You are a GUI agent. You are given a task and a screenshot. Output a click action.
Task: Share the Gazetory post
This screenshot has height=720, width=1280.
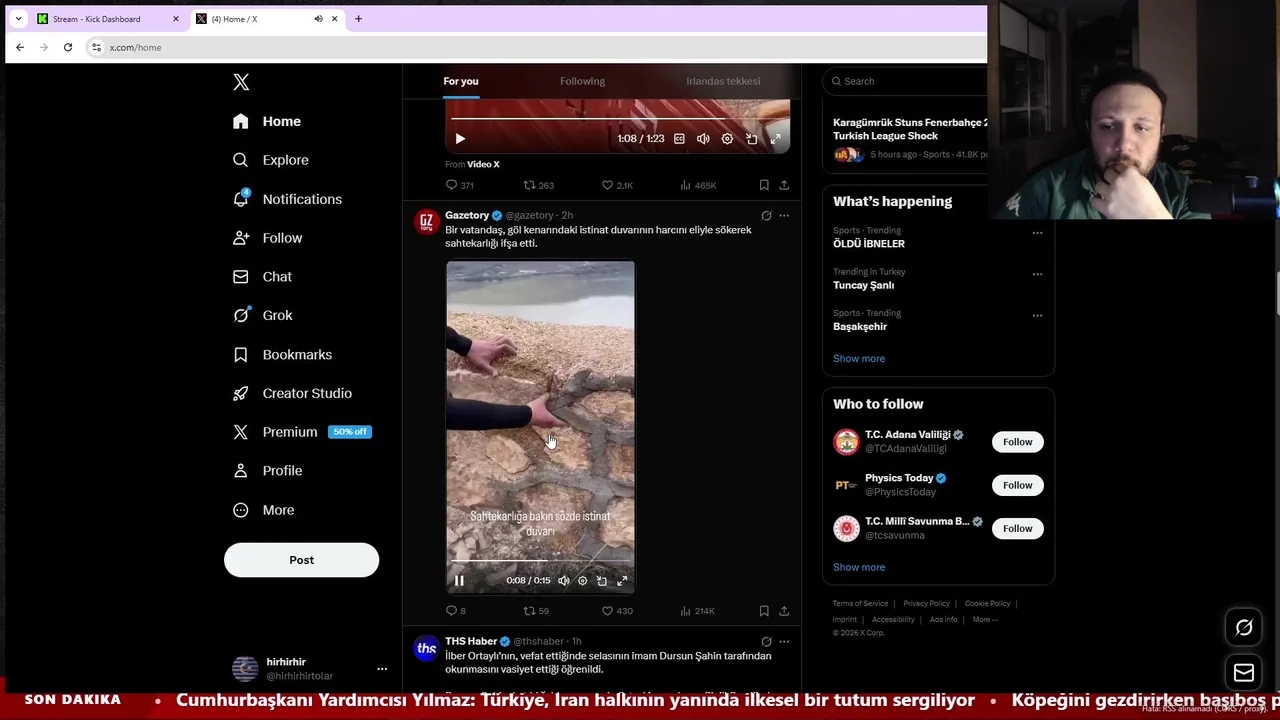point(784,611)
